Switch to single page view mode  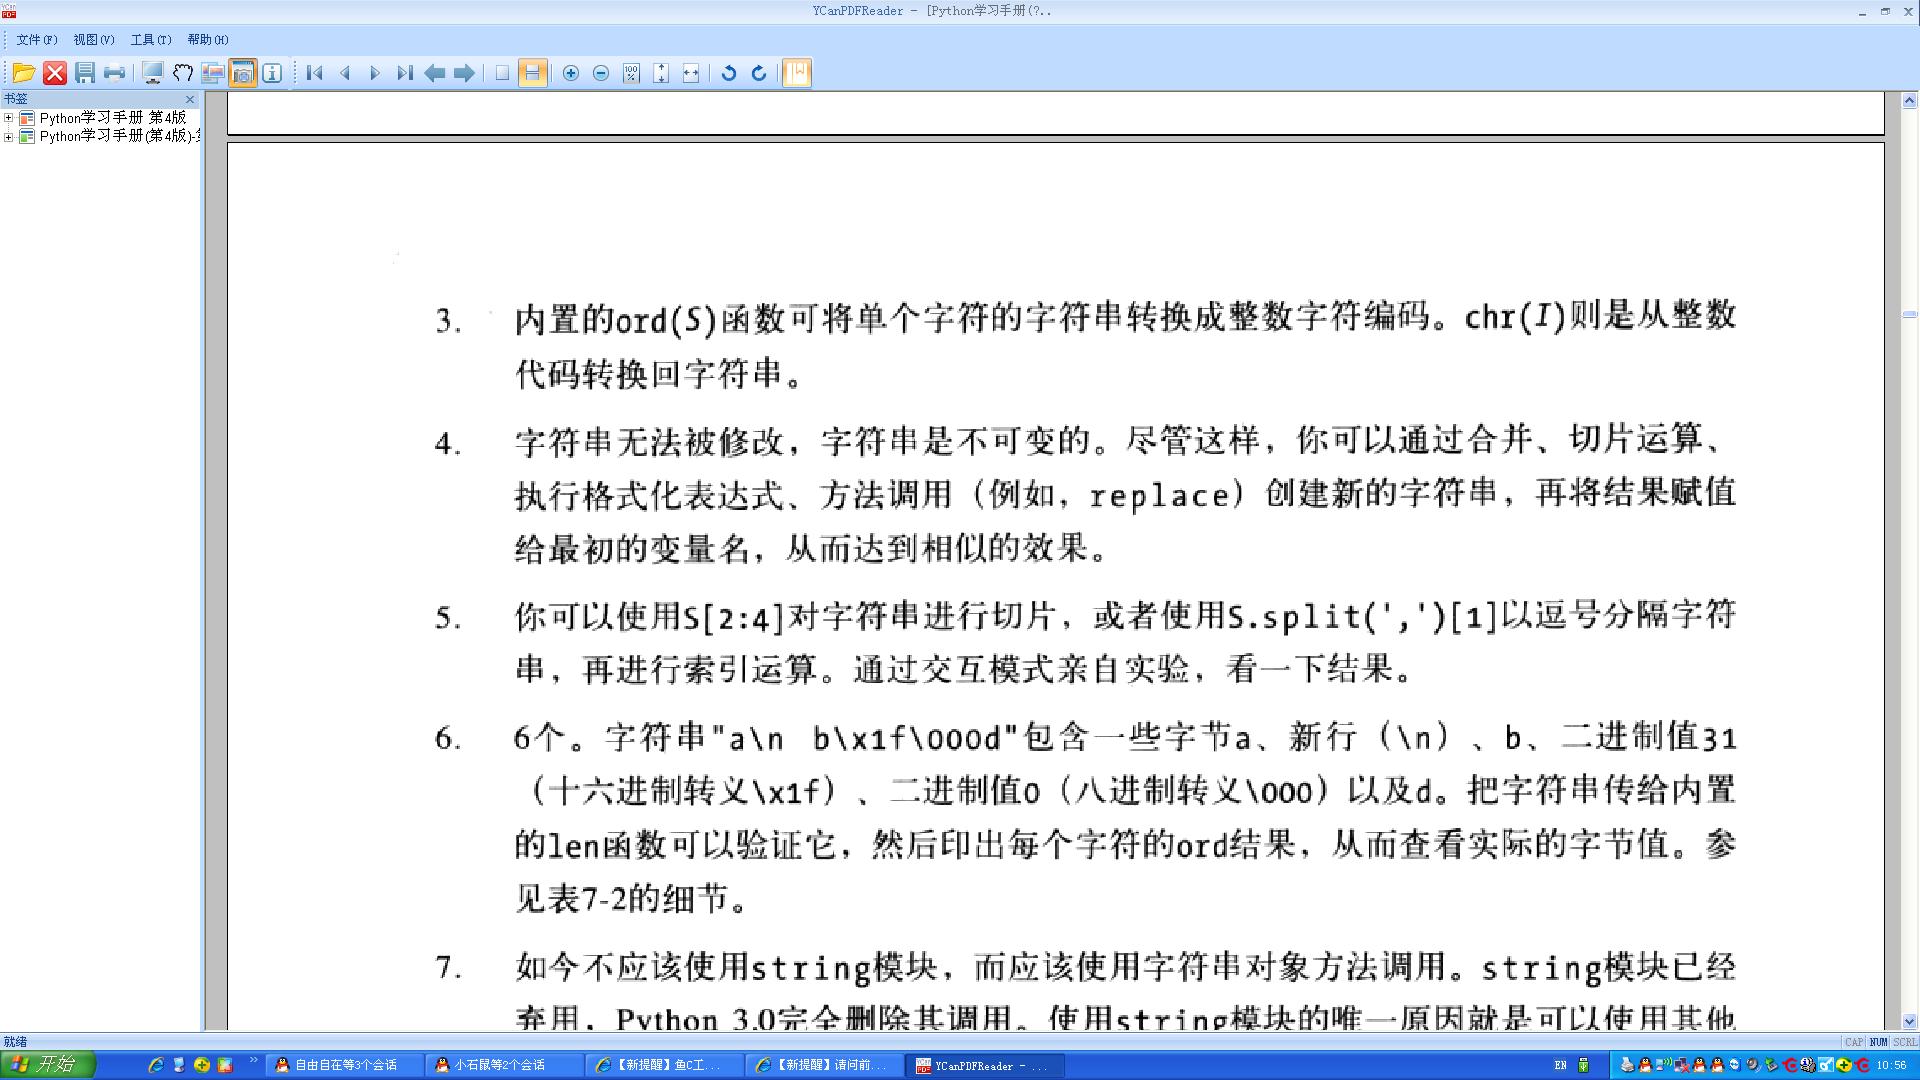(x=500, y=73)
